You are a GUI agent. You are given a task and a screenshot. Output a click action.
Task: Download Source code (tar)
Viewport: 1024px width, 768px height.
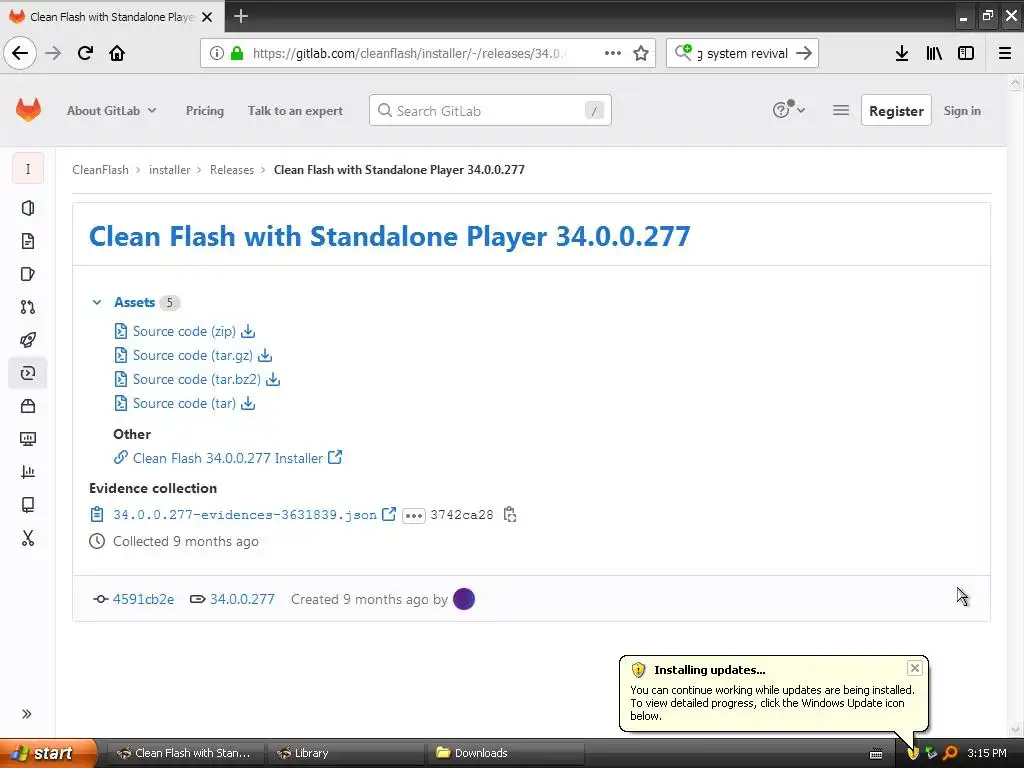[184, 404]
